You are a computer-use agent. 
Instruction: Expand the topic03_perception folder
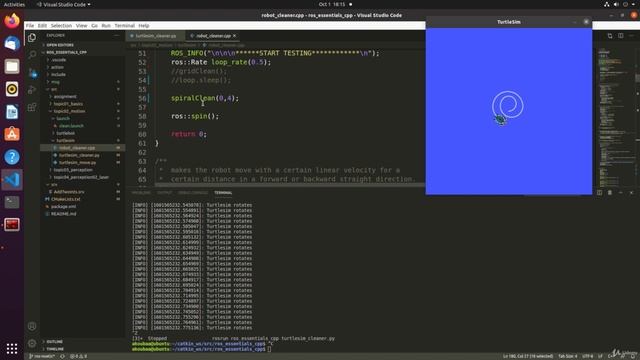click(x=73, y=170)
